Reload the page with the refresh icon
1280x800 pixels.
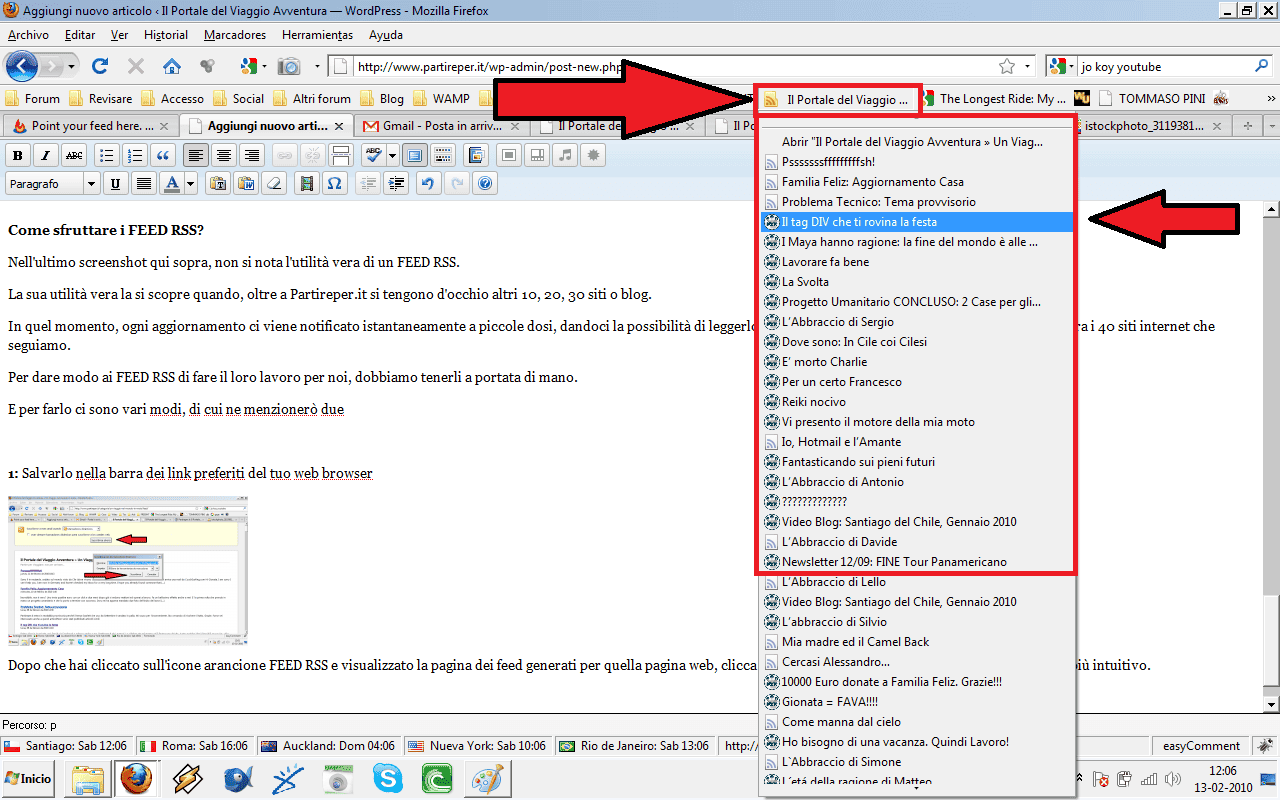tap(99, 67)
